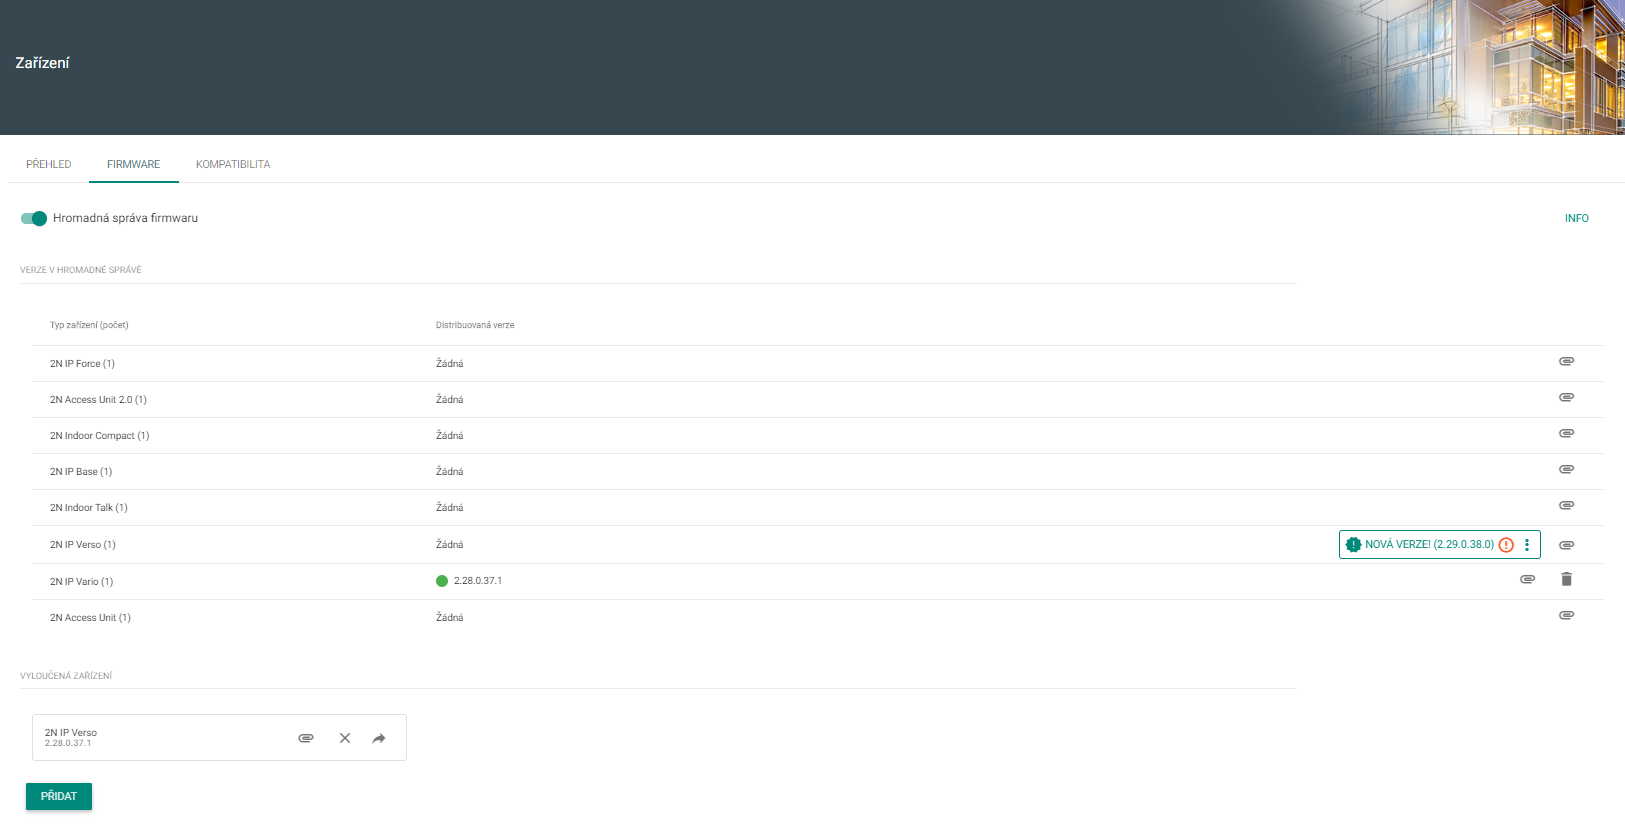1625x833 pixels.
Task: Click share arrow in excluded 2N IP Verso card
Action: click(379, 738)
